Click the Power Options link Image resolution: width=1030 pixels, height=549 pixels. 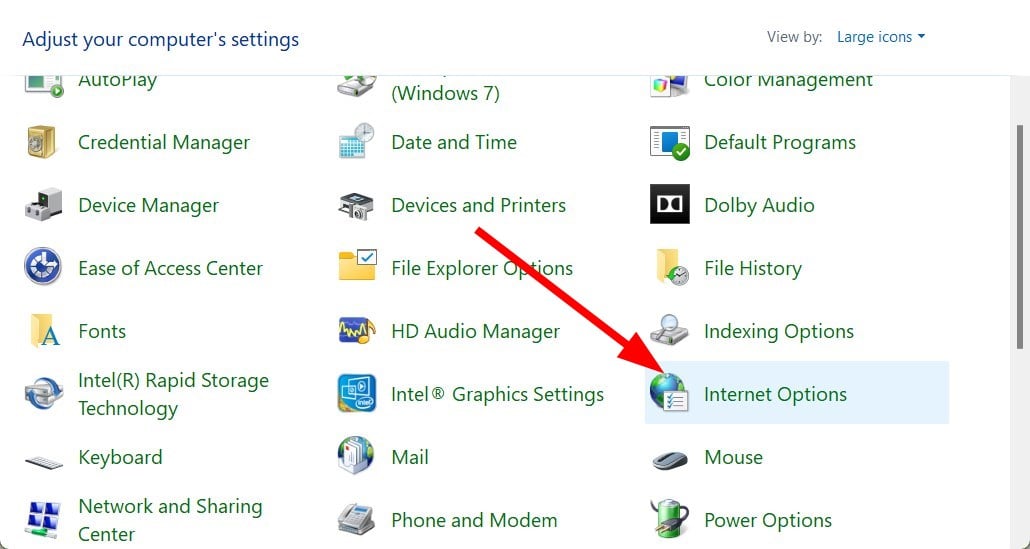pos(768,521)
